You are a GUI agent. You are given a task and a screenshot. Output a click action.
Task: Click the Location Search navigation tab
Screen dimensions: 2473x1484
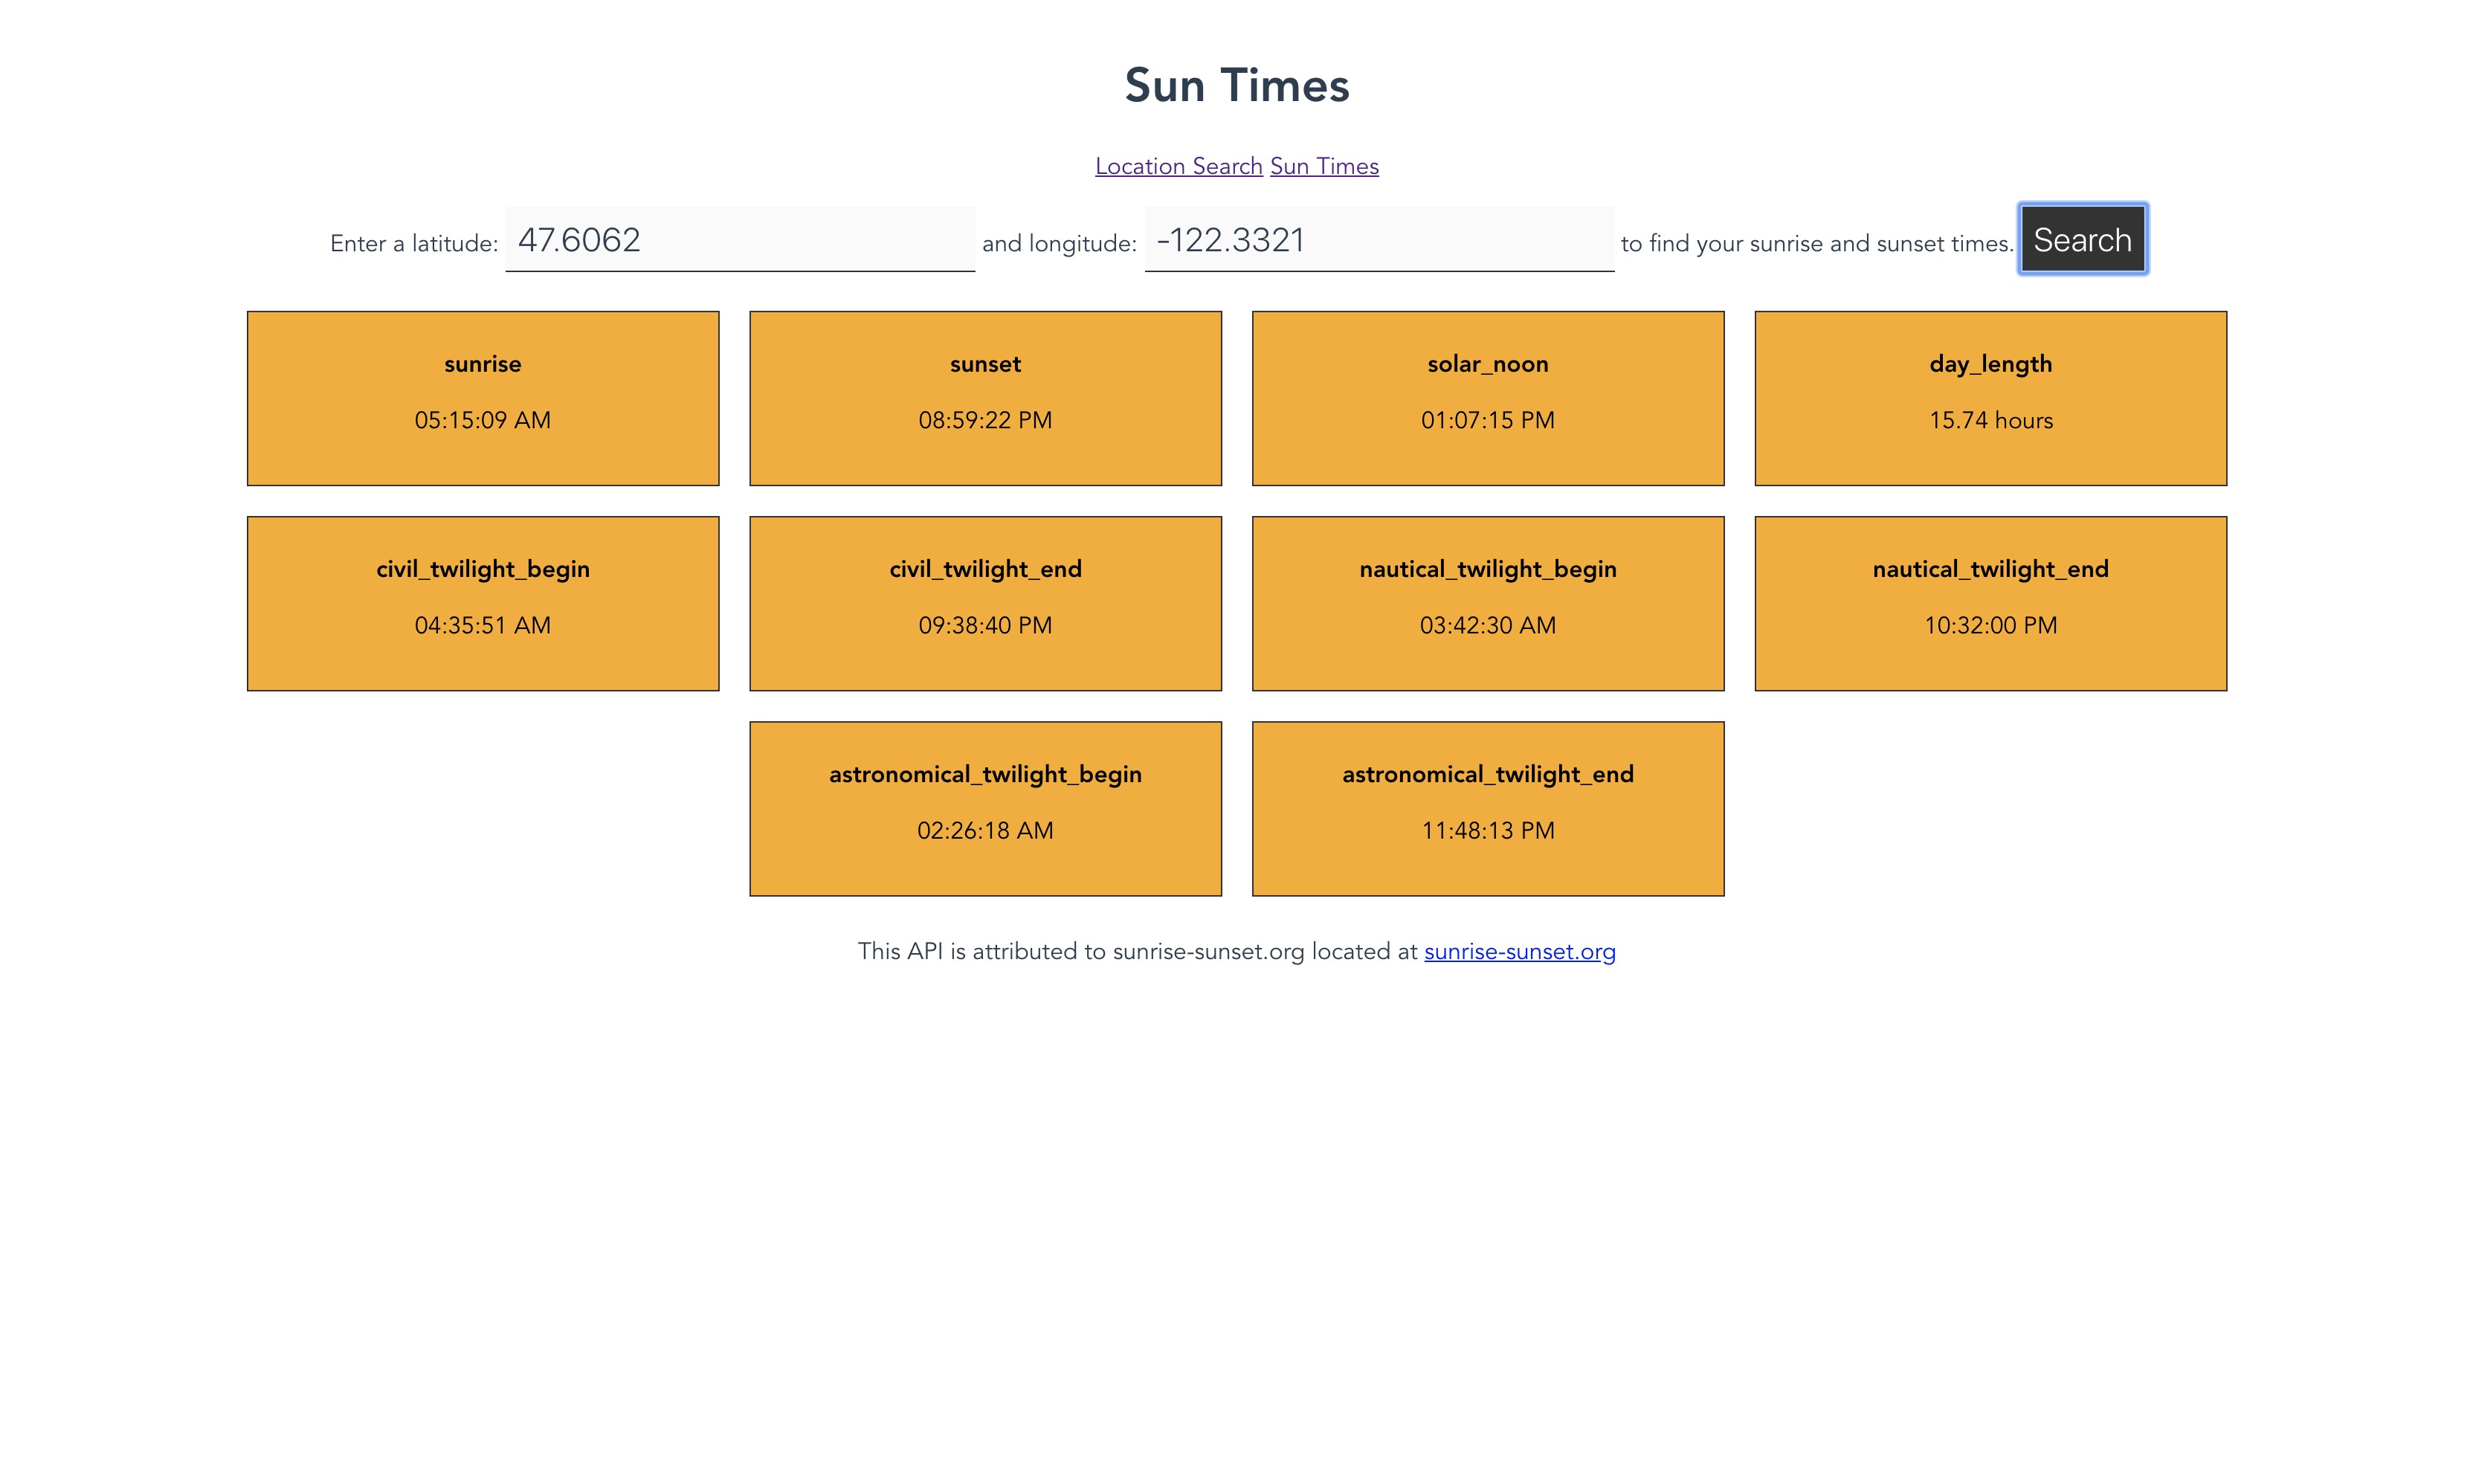pos(1179,166)
